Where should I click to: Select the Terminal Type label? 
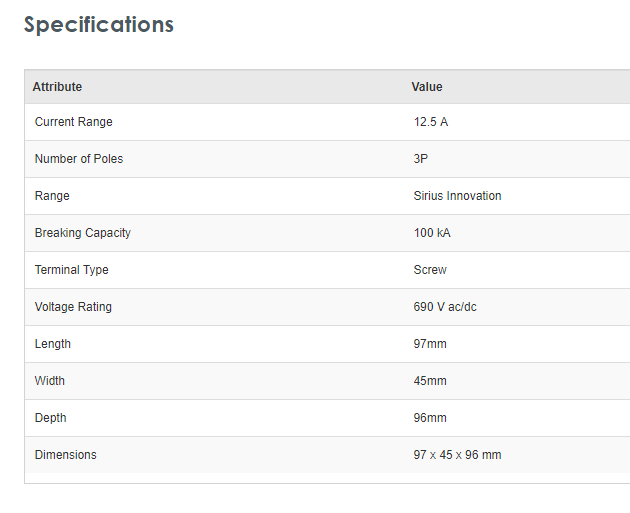[72, 270]
